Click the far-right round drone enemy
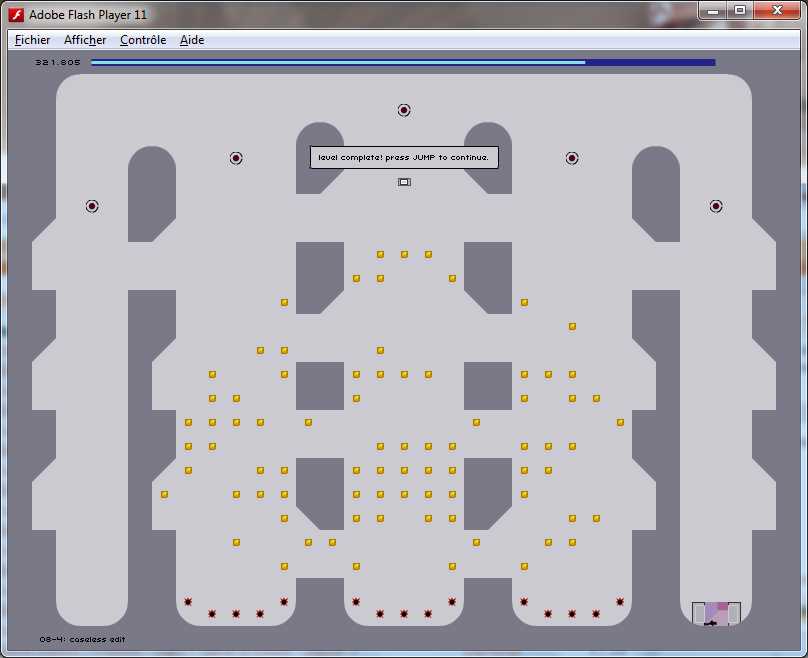The width and height of the screenshot is (808, 658). (x=716, y=206)
